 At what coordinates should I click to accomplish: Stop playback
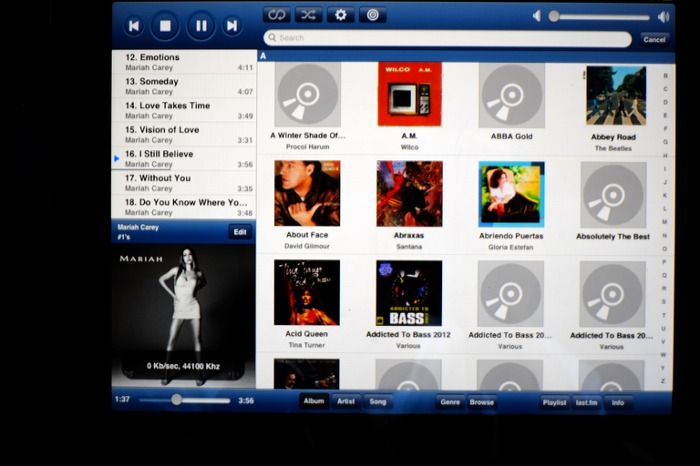click(165, 26)
